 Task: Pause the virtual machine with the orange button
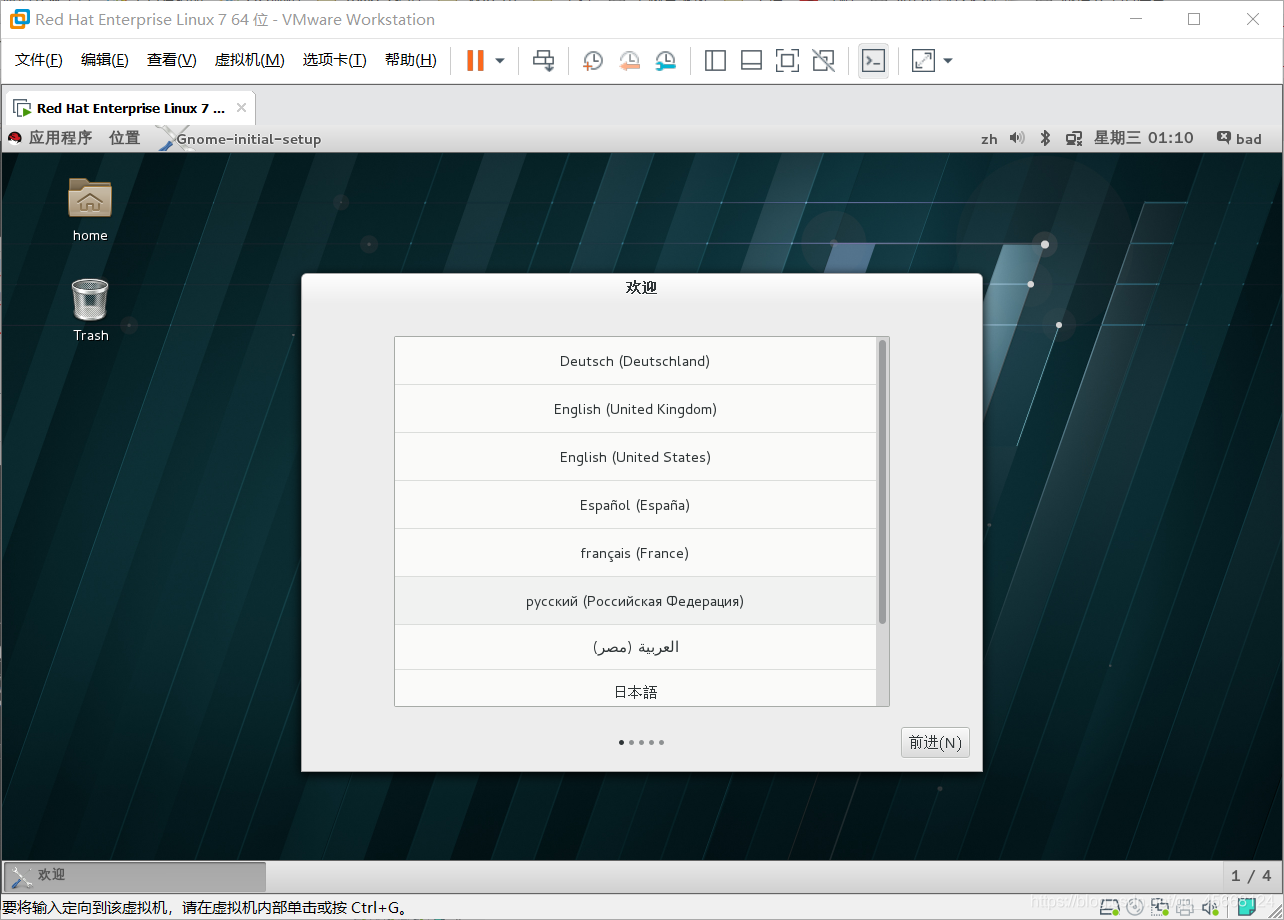pos(475,61)
